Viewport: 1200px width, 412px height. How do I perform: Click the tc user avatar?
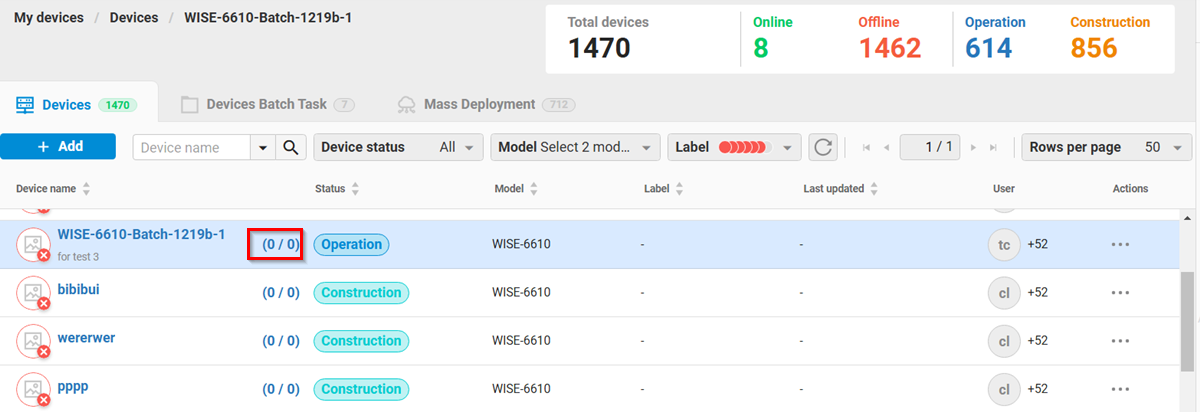coord(1003,244)
